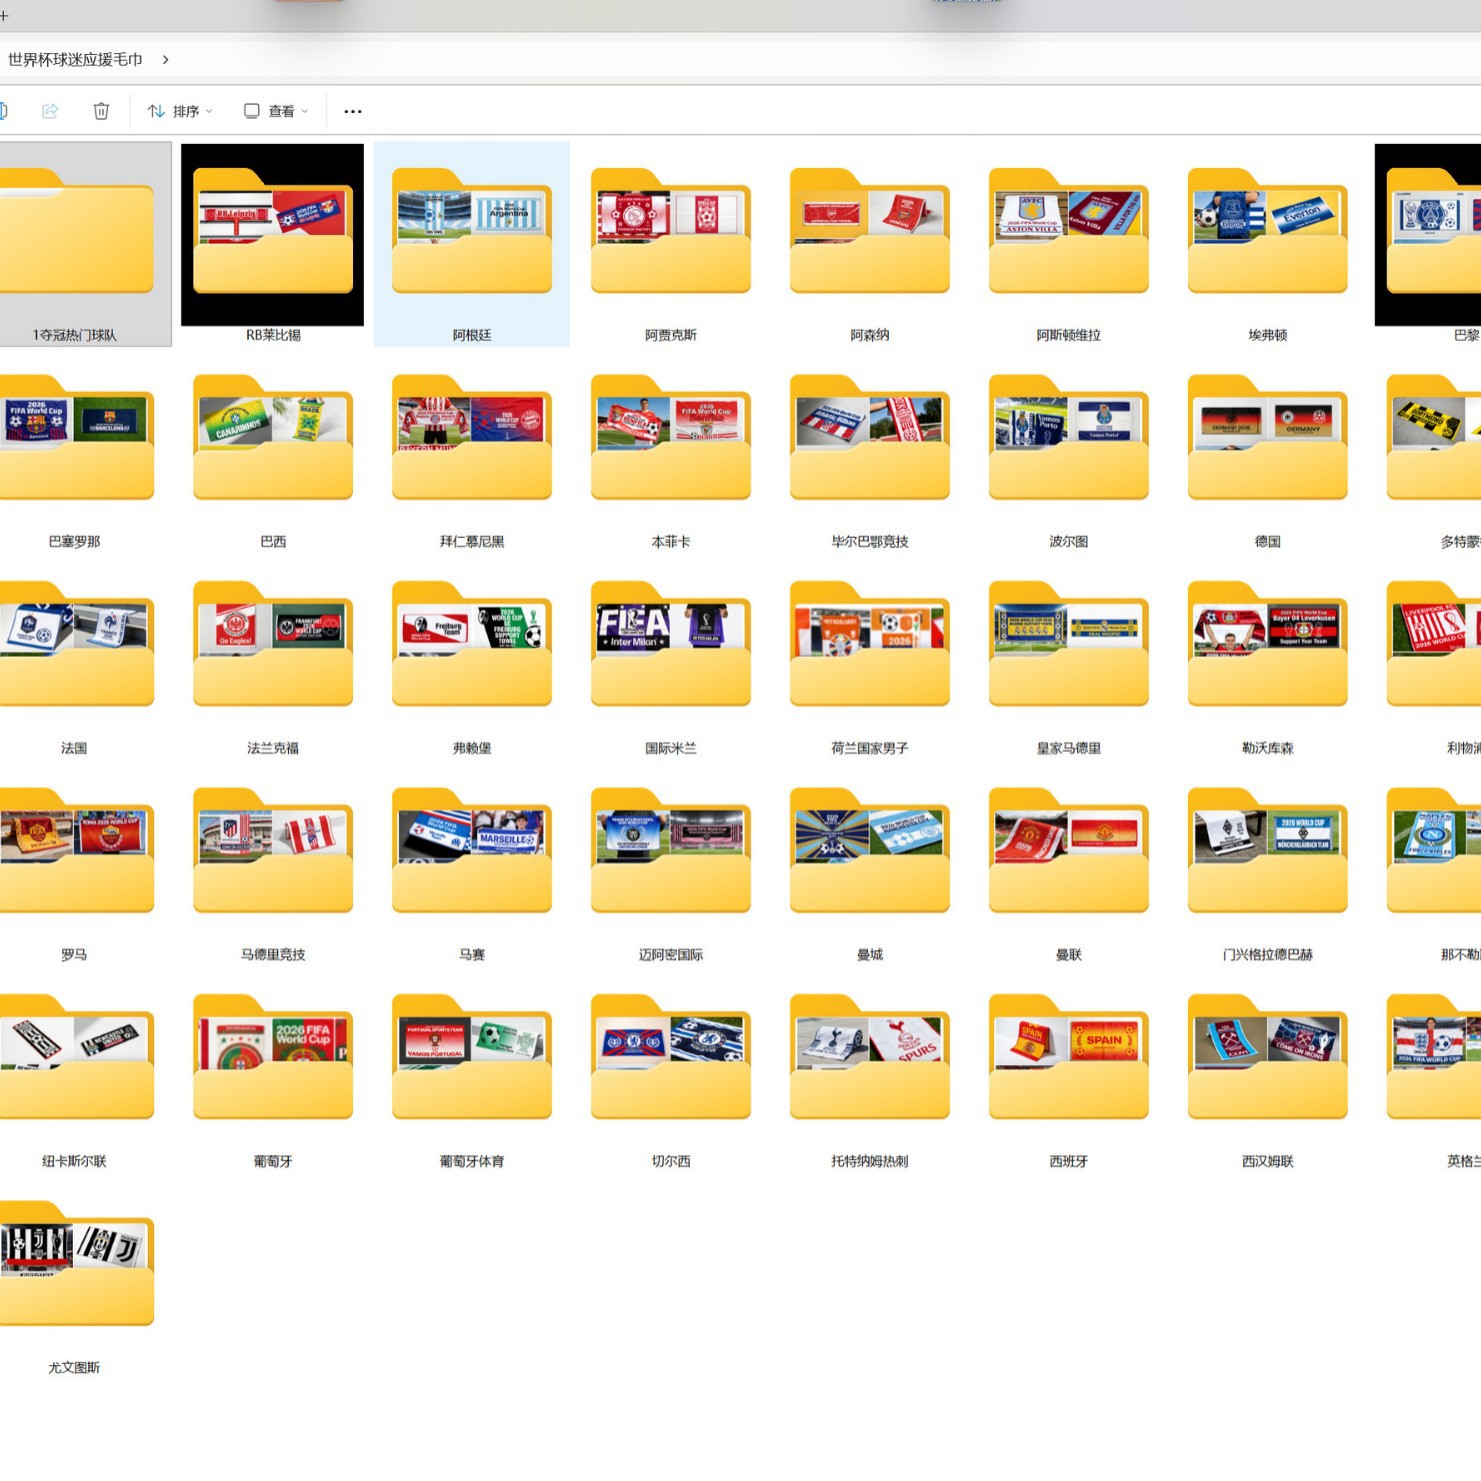Viewport: 1481px width, 1481px height.
Task: Expand the breadcrumb chevron after 世界杯球迷应援毛巾
Action: point(165,60)
